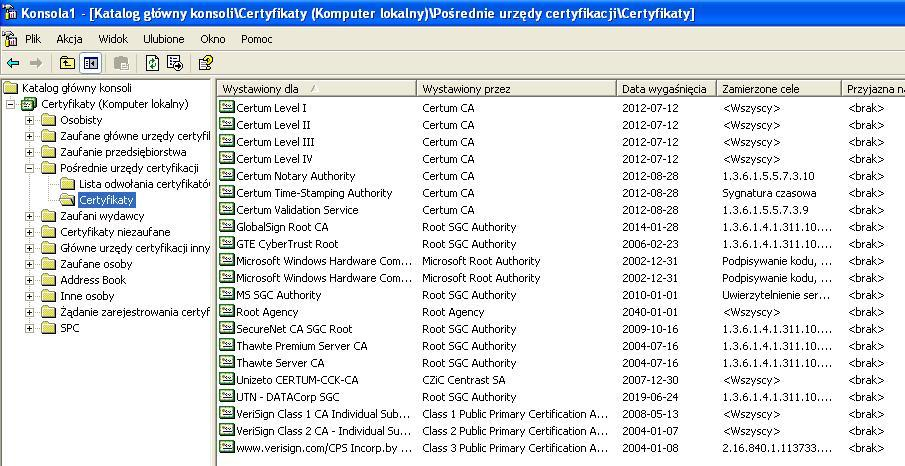The width and height of the screenshot is (905, 466).
Task: Click the Thawte Premium Server CA certificate icon
Action: point(227,345)
